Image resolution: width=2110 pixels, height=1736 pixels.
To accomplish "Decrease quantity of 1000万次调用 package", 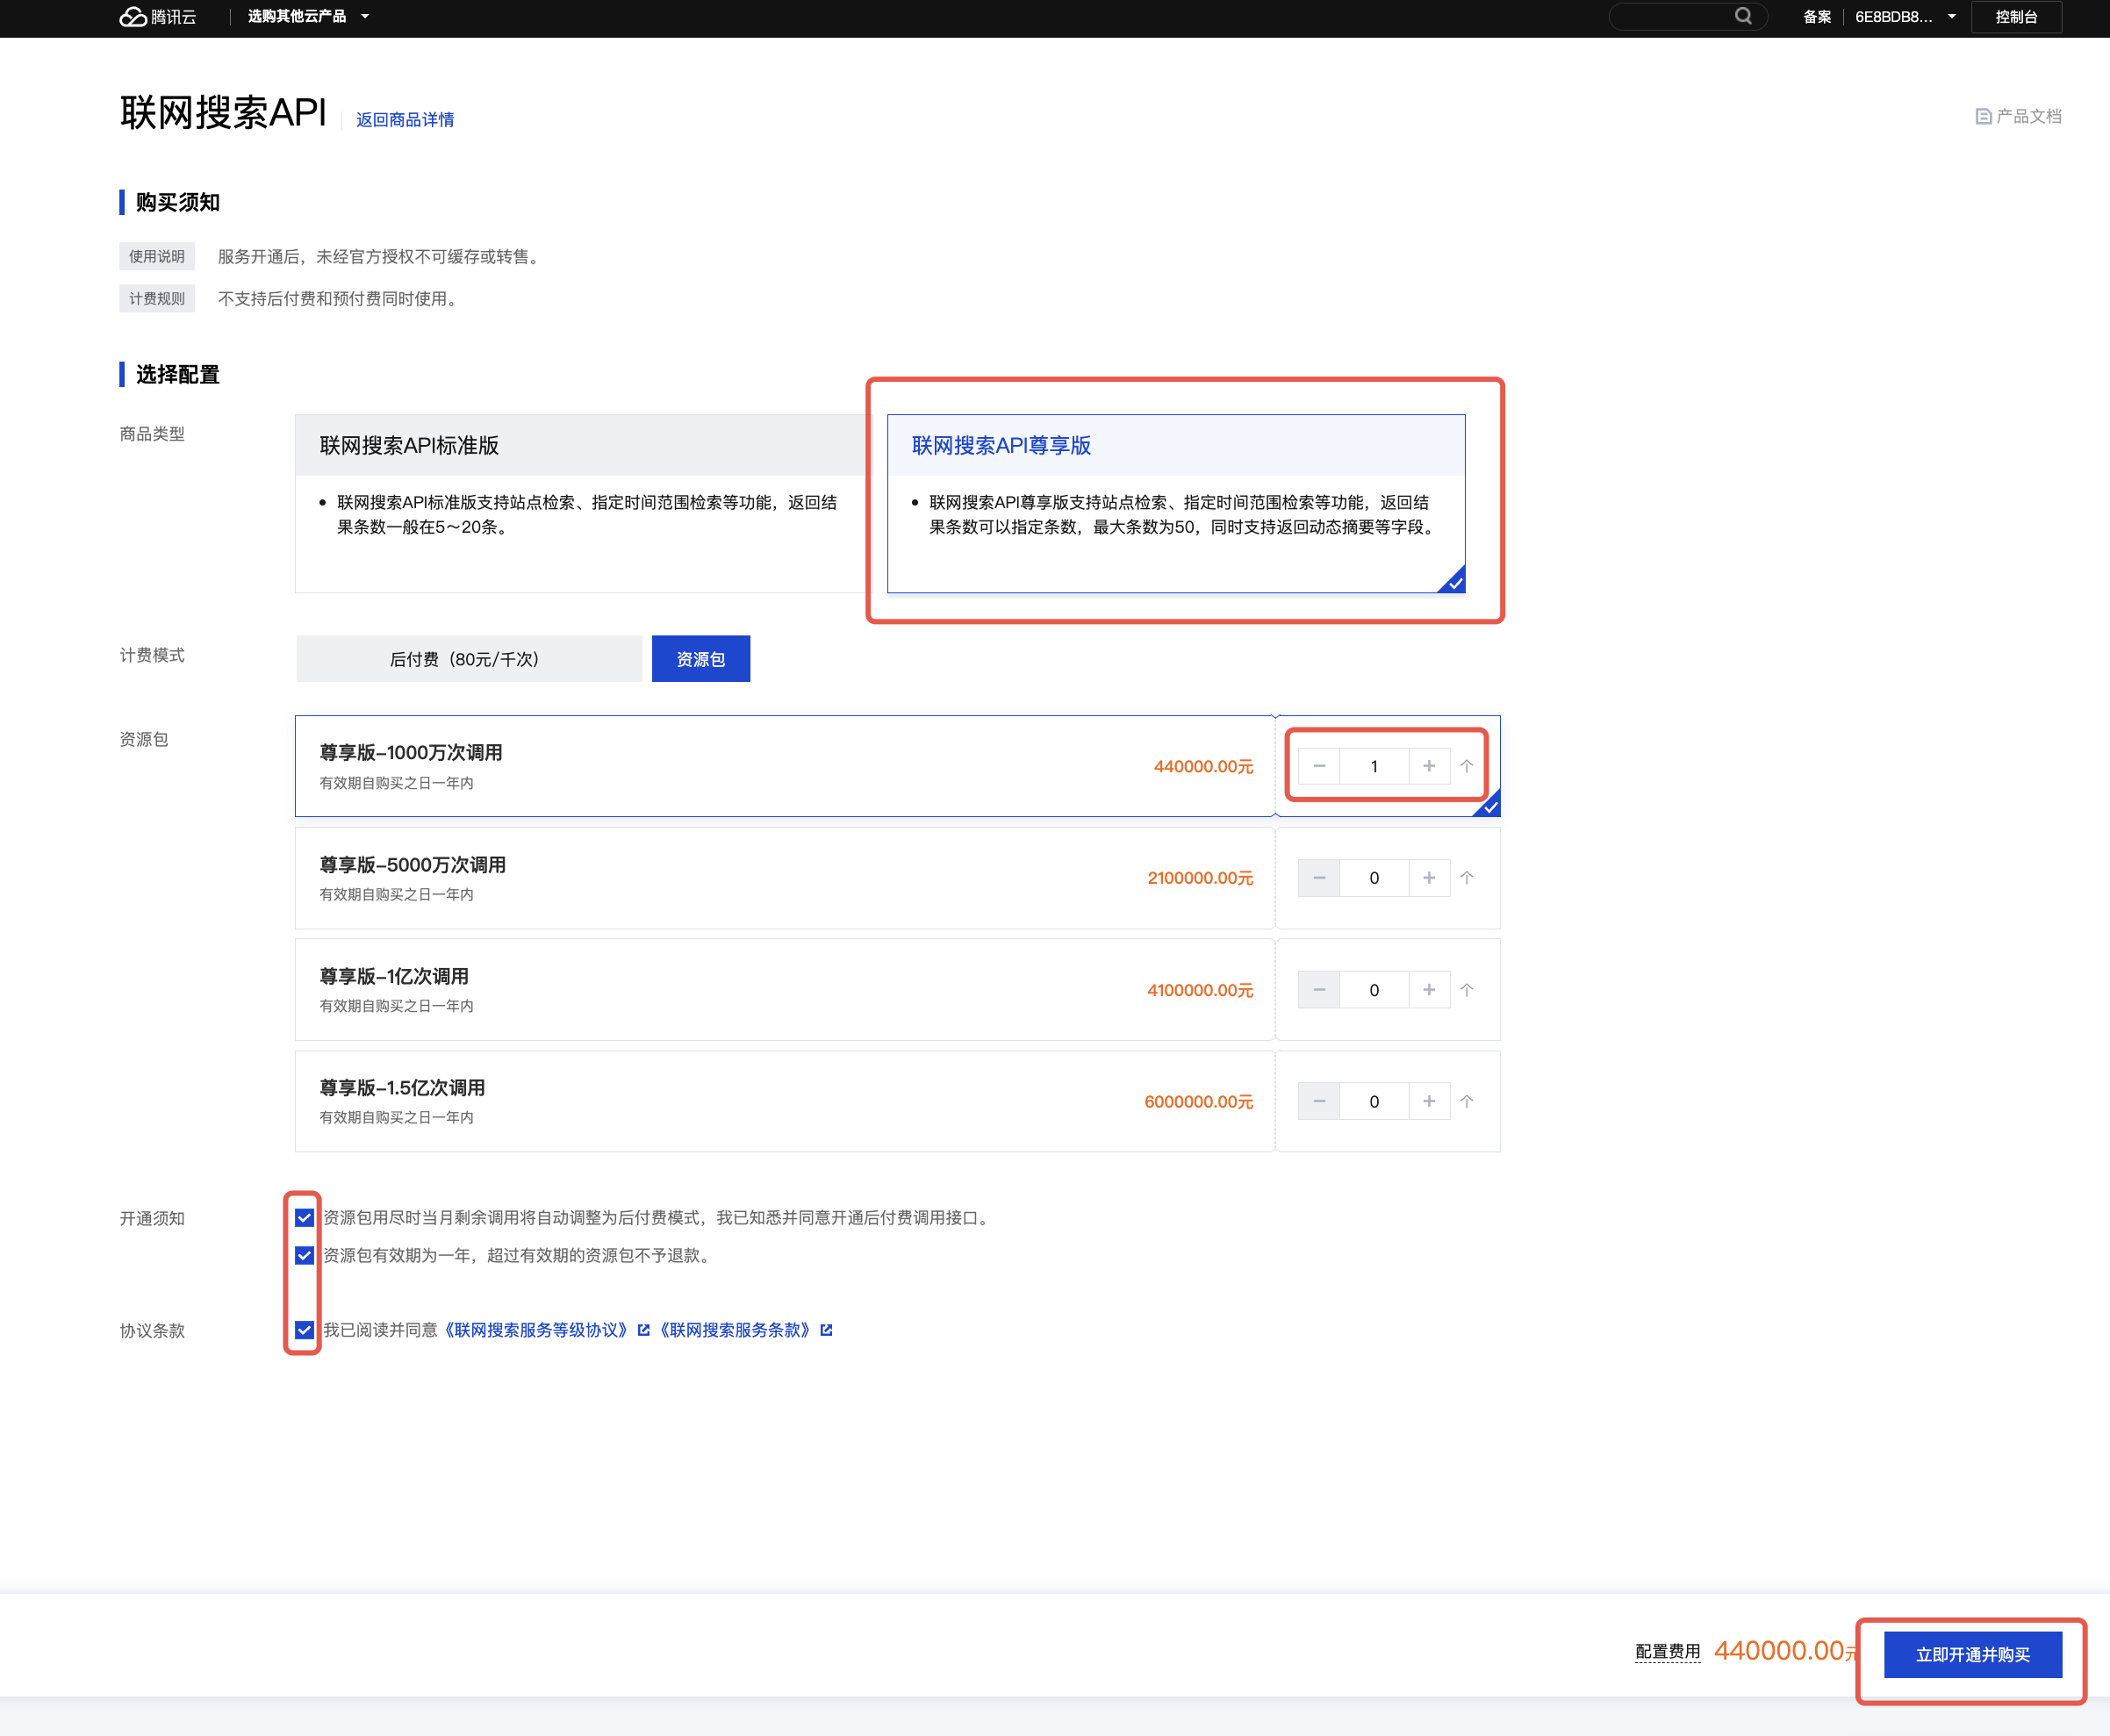I will [1319, 766].
